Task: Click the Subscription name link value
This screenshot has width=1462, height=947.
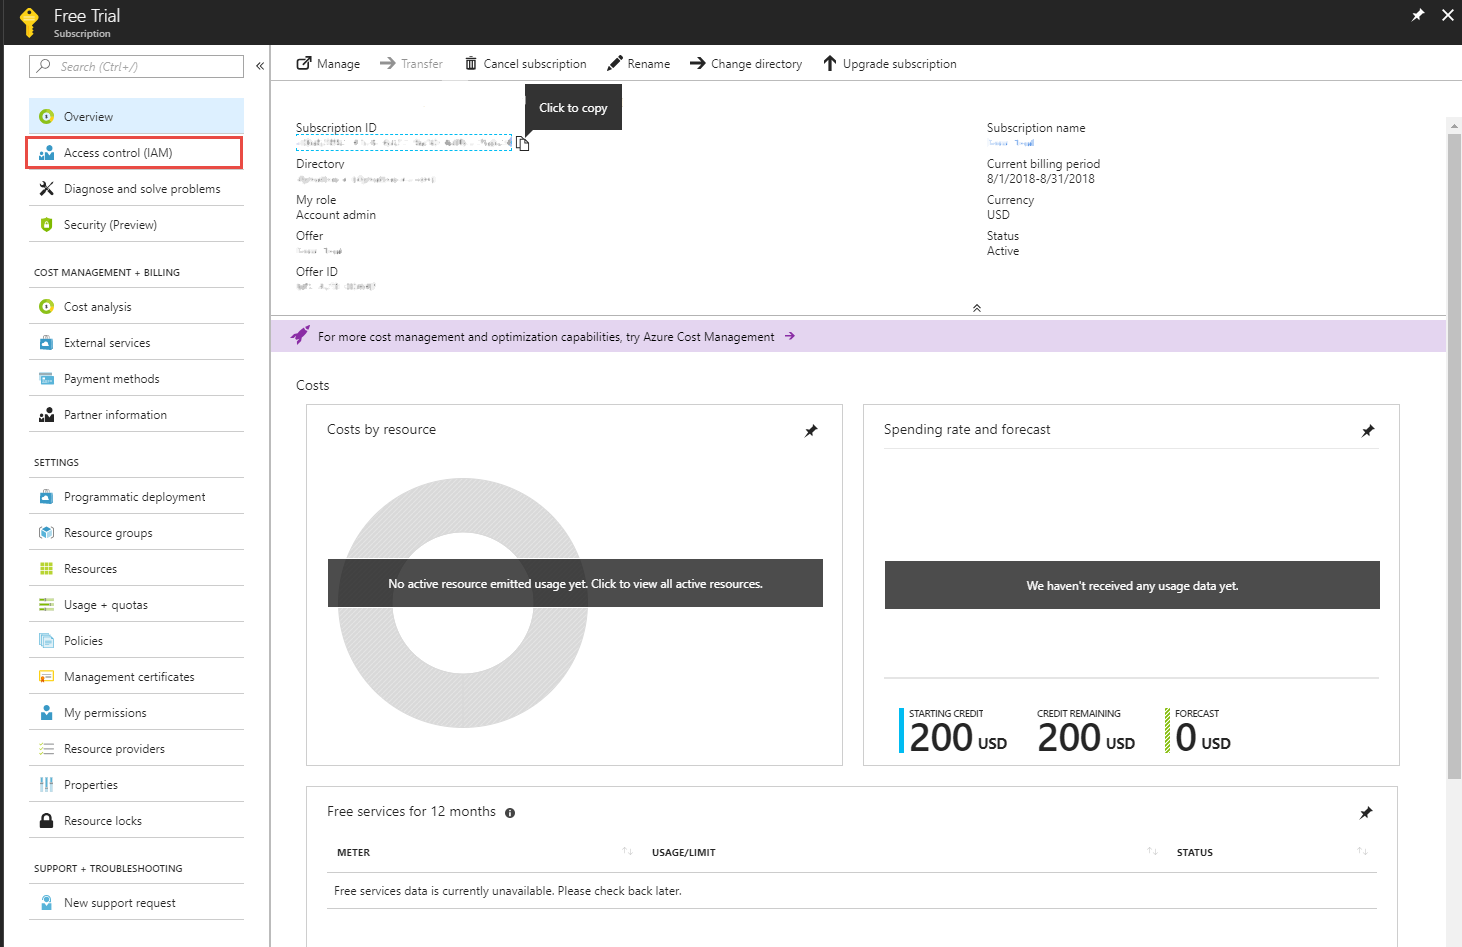Action: point(1011,143)
